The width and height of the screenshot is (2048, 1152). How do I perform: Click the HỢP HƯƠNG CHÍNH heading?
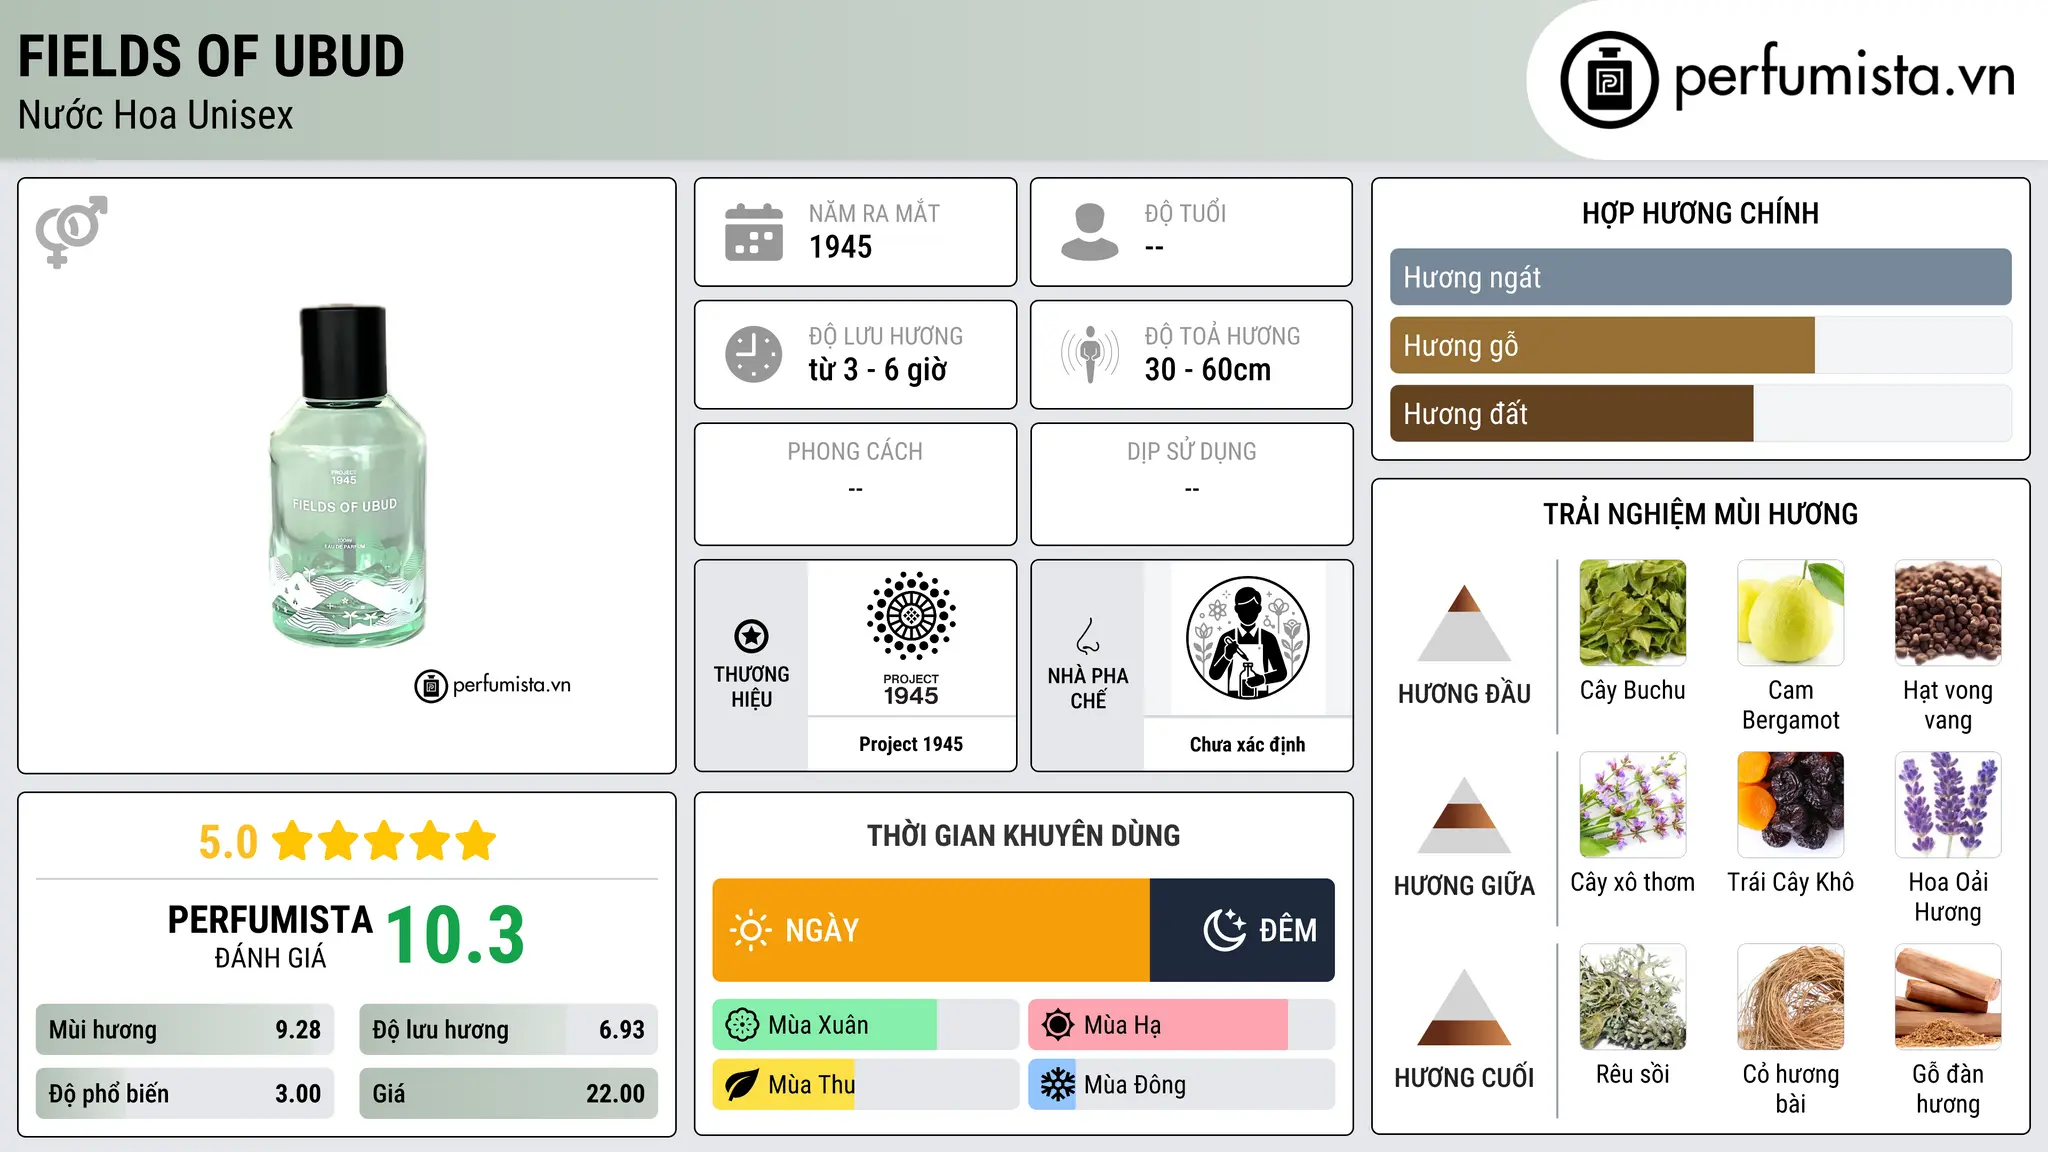coord(1700,213)
